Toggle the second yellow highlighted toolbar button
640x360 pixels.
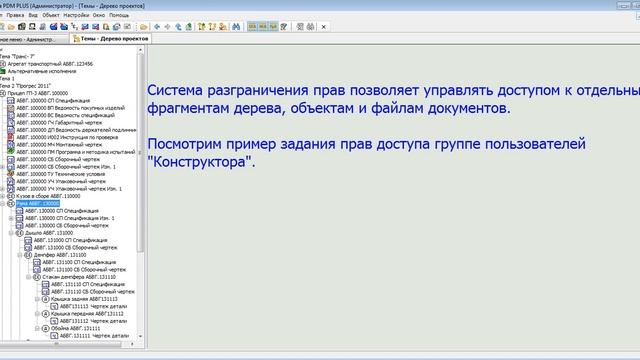click(x=263, y=27)
